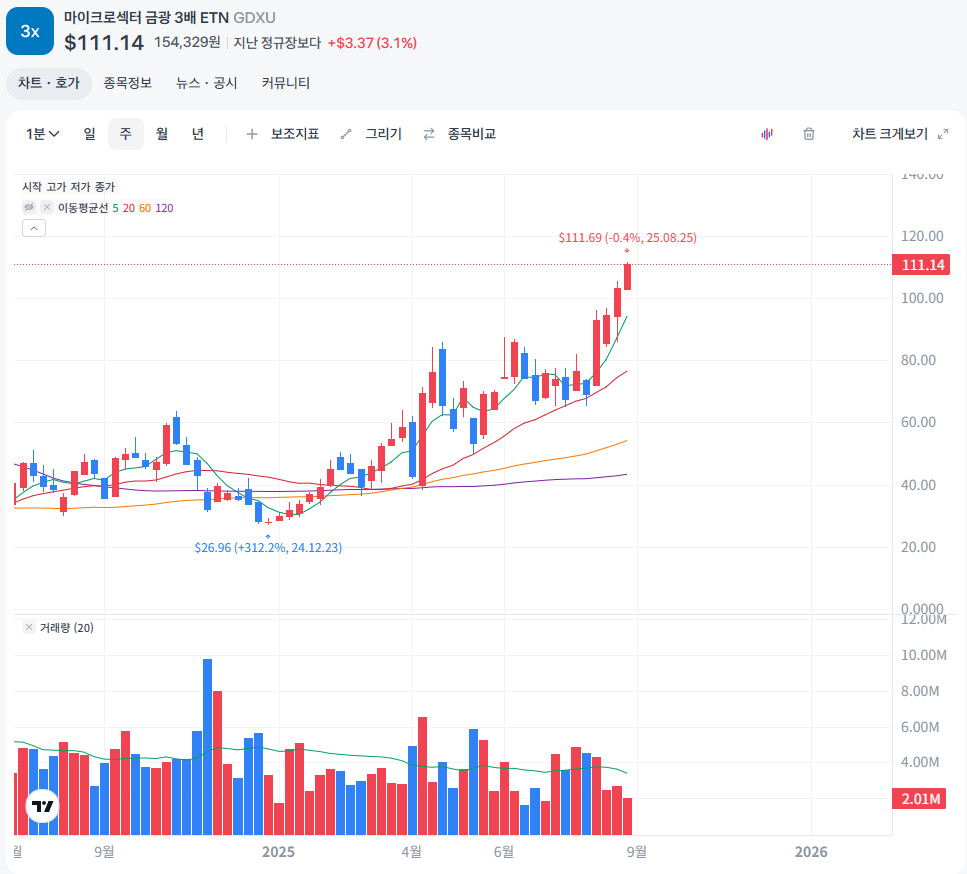Viewport: 967px width, 874px height.
Task: Click the 20 moving average color label
Action: (129, 208)
